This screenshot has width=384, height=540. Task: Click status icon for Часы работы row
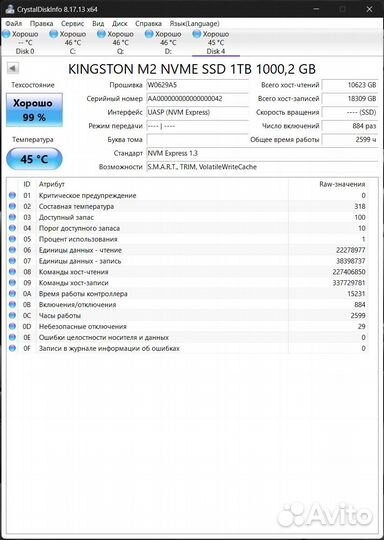coord(12,315)
